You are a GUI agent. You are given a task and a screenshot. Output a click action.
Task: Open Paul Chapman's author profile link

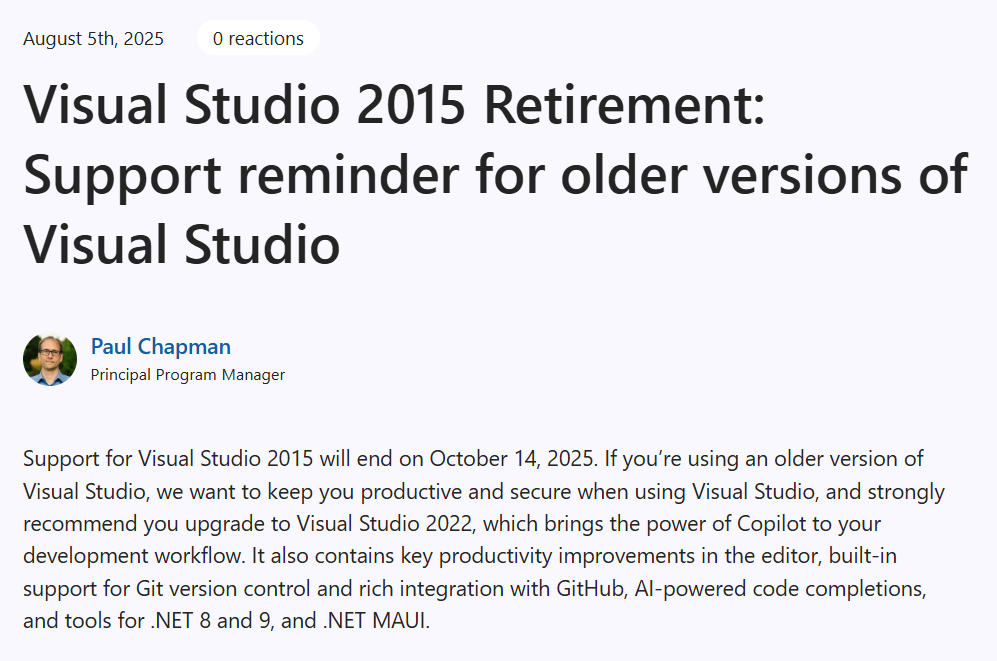click(x=160, y=347)
